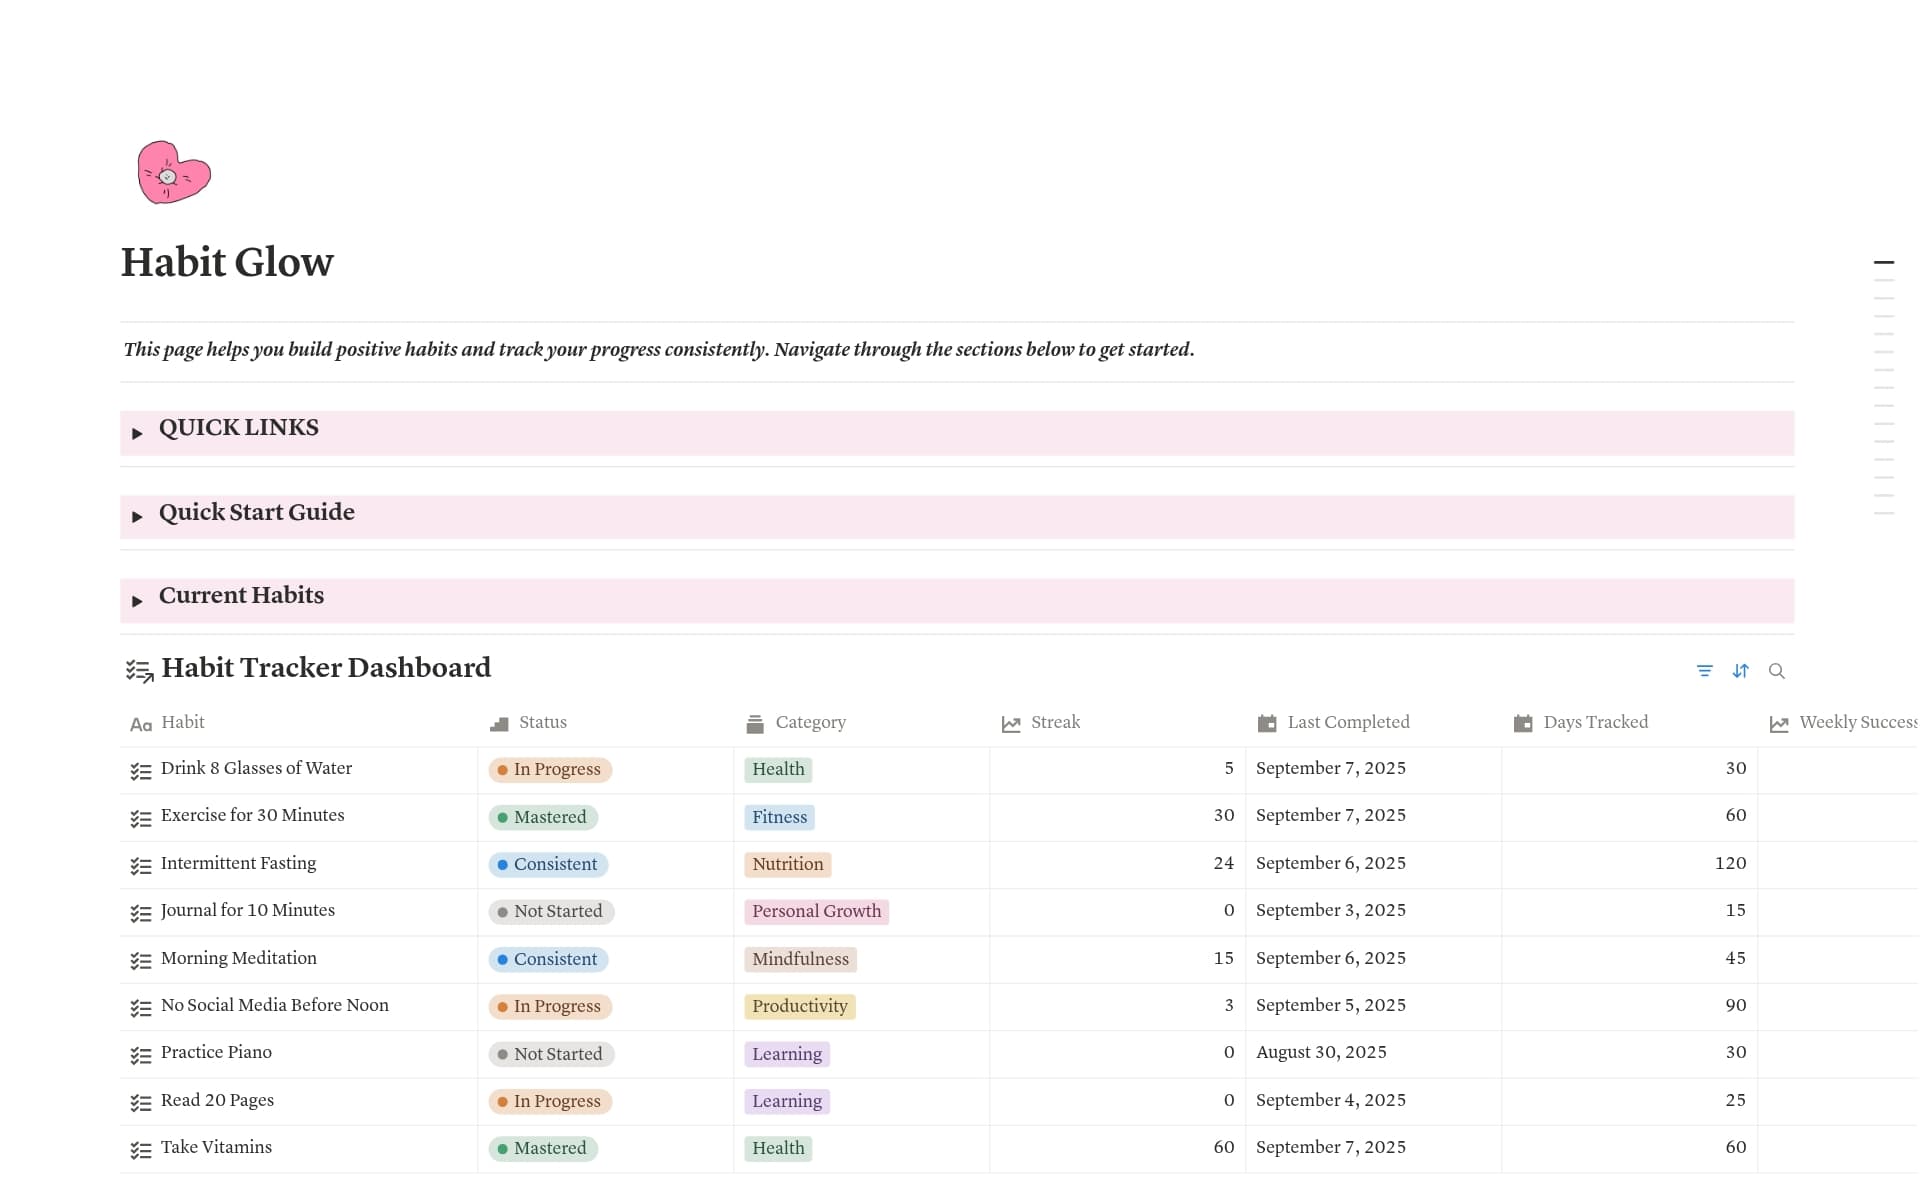Open the Morning Meditation habit page
Screen dimensions: 1920x1199
click(x=238, y=958)
